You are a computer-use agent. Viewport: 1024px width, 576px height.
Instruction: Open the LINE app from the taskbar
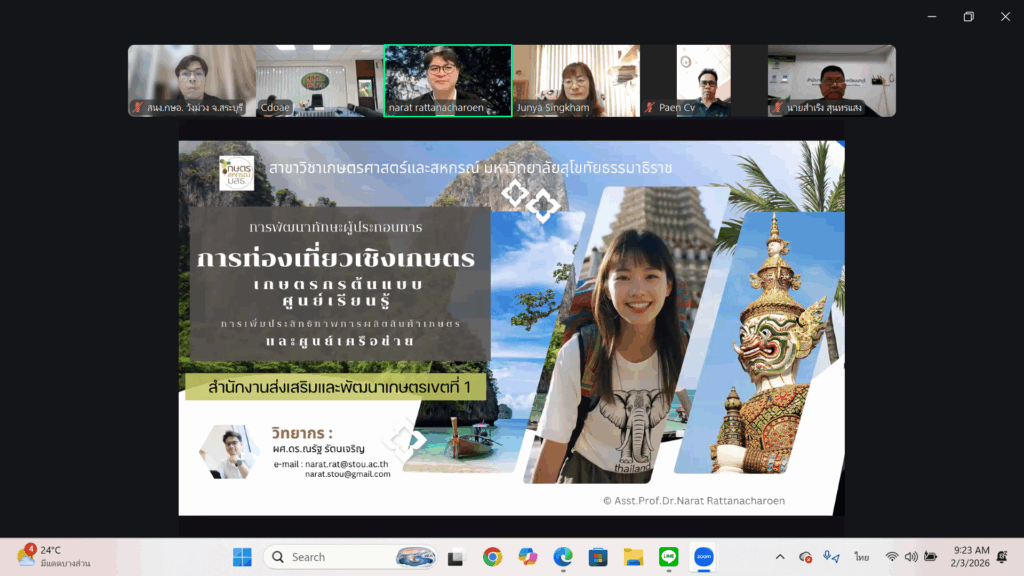668,557
